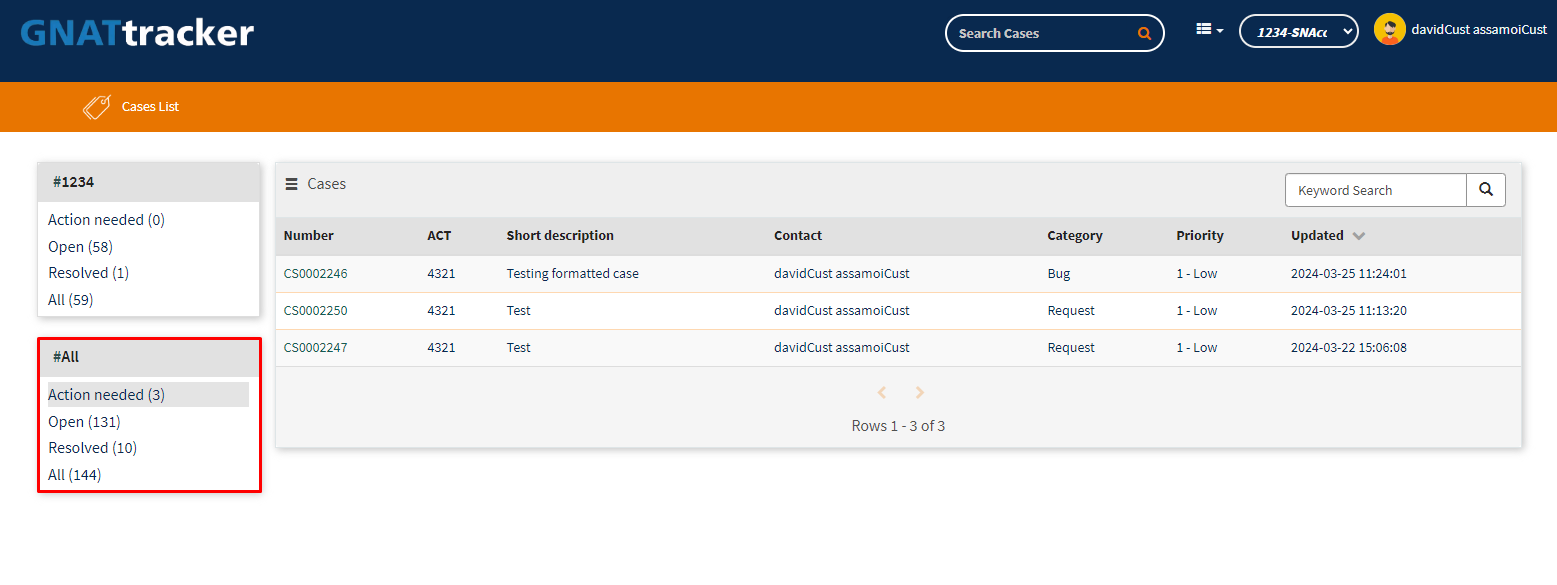Click the Cases panel hamburger icon
This screenshot has height=585, width=1557.
click(x=291, y=184)
